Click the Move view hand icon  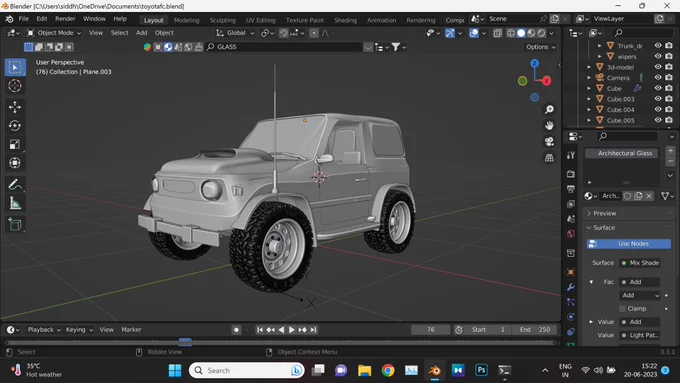[x=549, y=126]
